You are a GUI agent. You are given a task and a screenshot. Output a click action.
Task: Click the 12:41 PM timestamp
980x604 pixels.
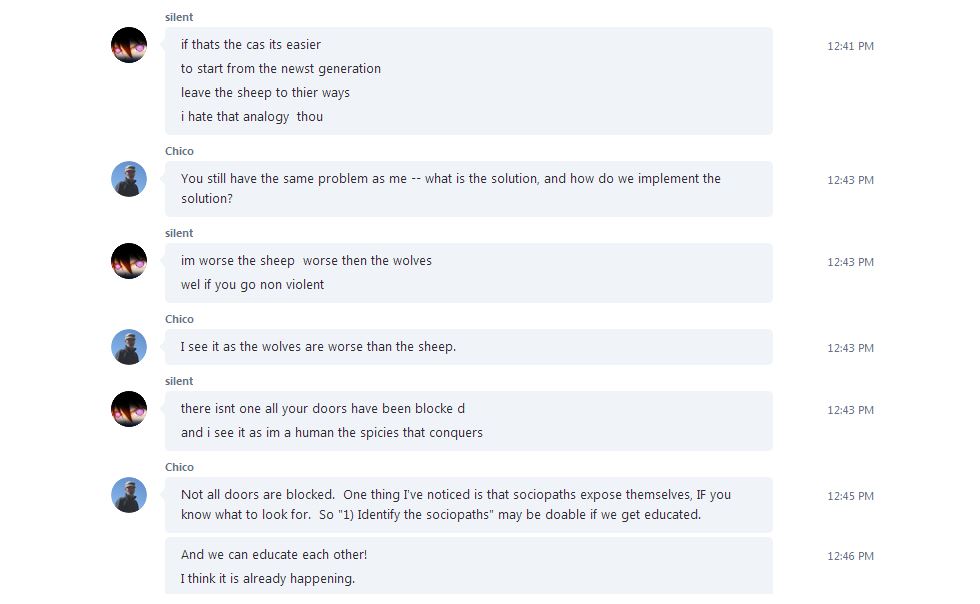click(x=850, y=46)
